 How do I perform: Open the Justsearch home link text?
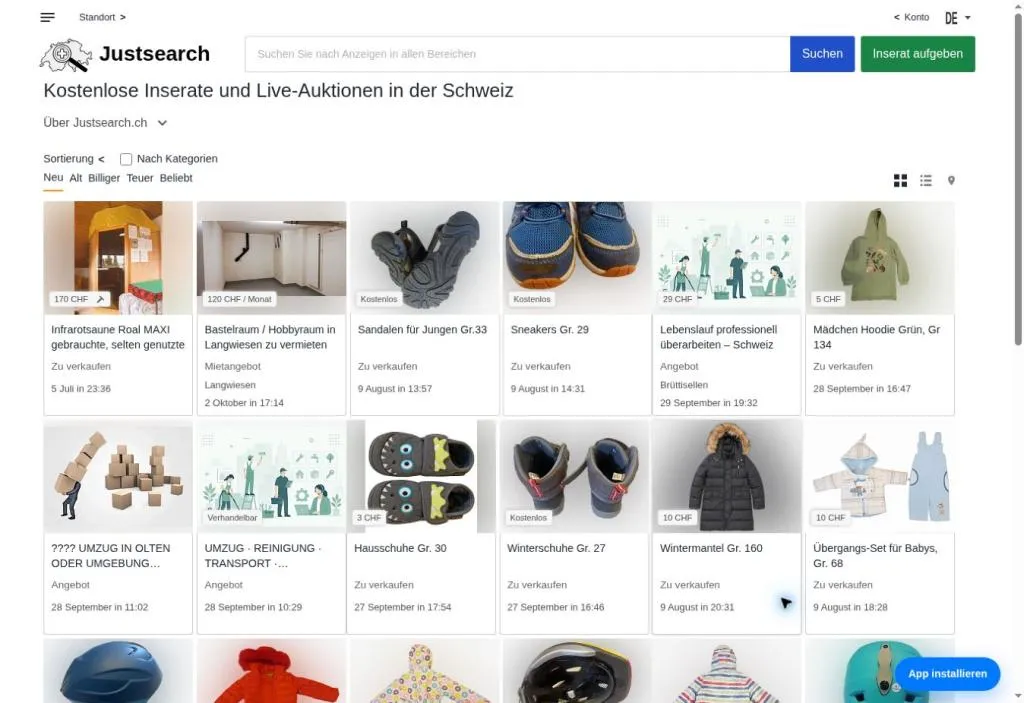coord(155,54)
